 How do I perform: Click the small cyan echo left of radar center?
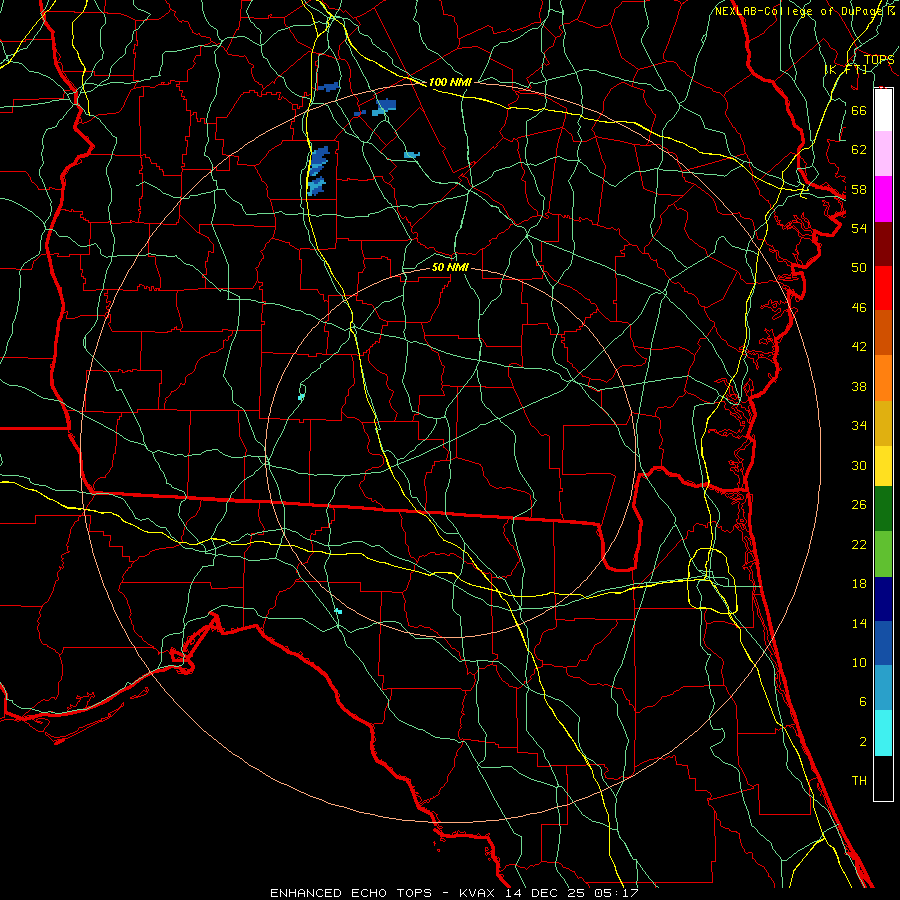click(301, 396)
